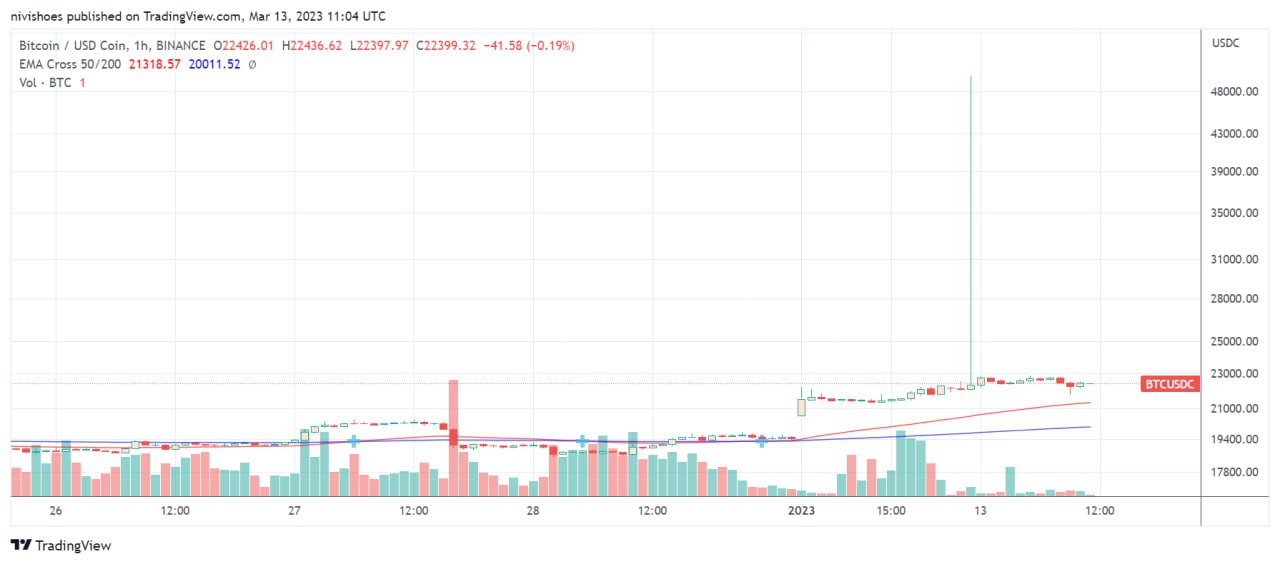This screenshot has width=1280, height=564.
Task: Click the 15:00 time axis label
Action: coord(891,510)
